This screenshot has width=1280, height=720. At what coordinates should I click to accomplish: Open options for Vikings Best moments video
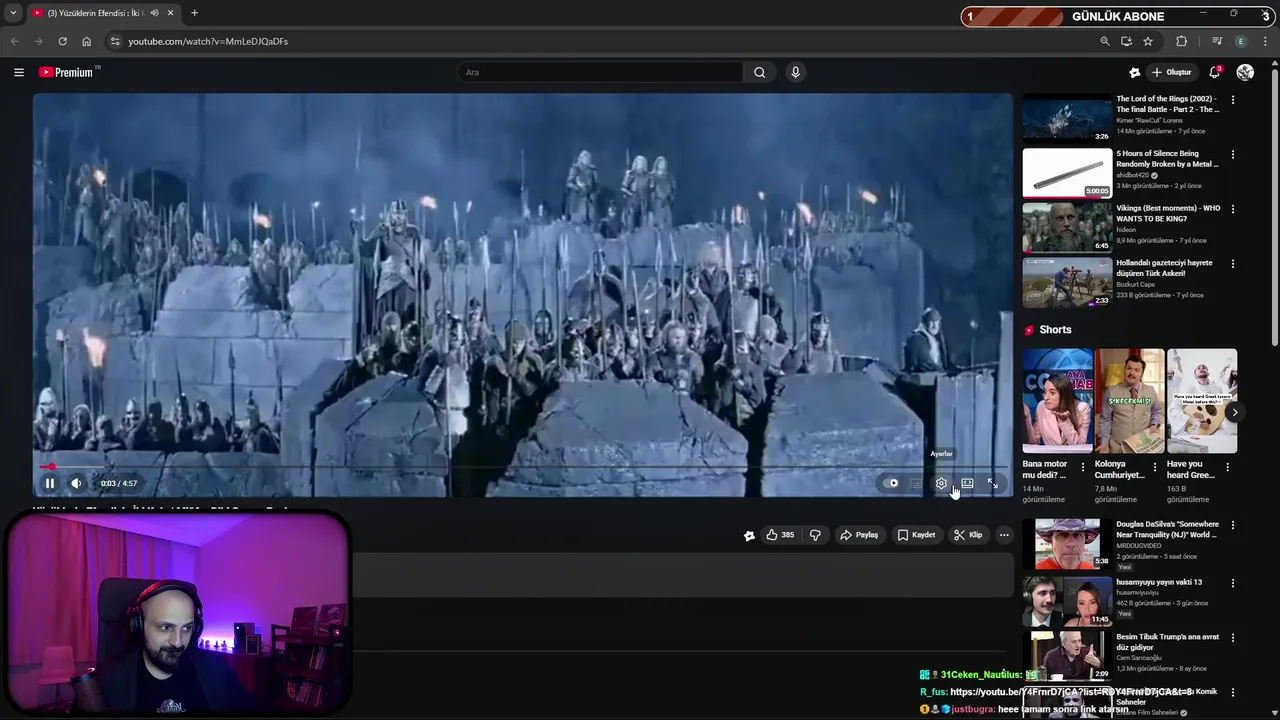click(x=1232, y=209)
